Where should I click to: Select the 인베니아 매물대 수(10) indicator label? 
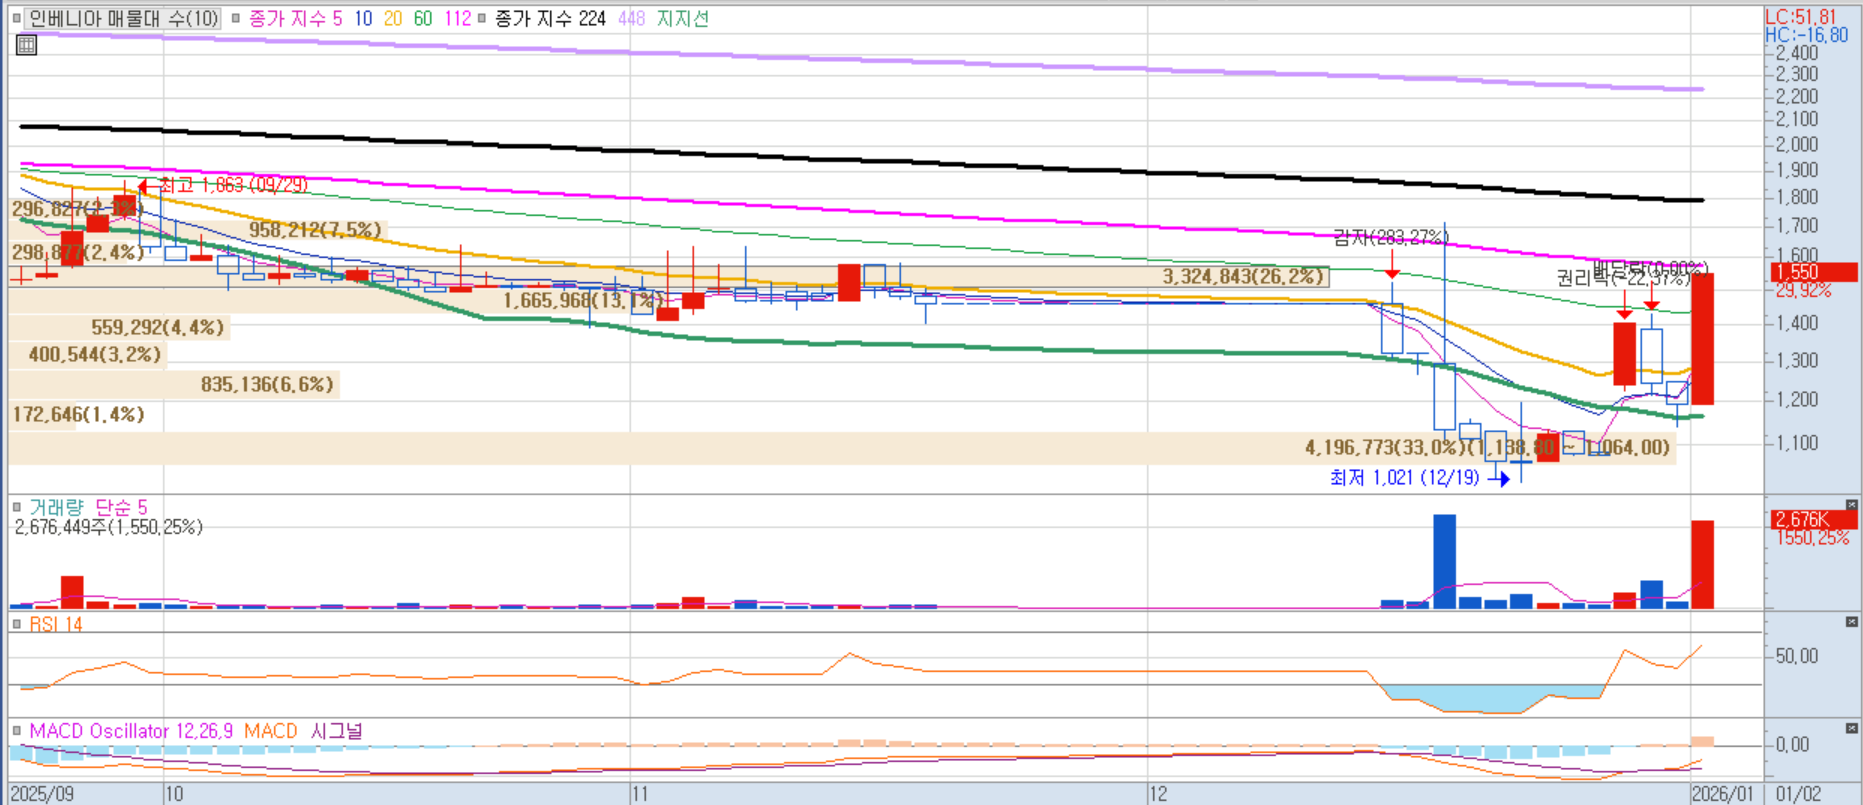tap(123, 18)
